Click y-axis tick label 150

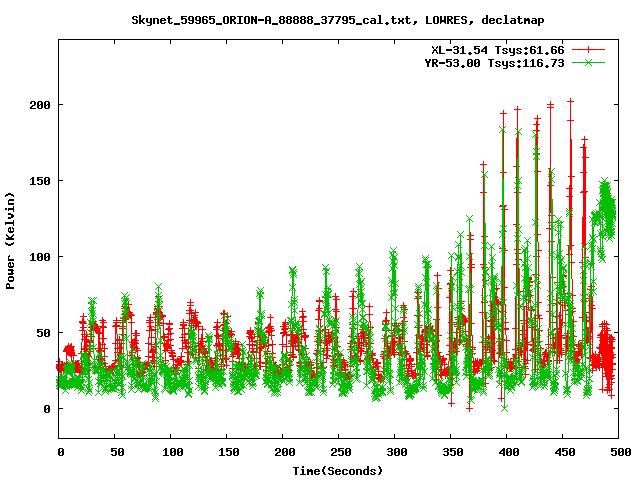click(x=40, y=181)
